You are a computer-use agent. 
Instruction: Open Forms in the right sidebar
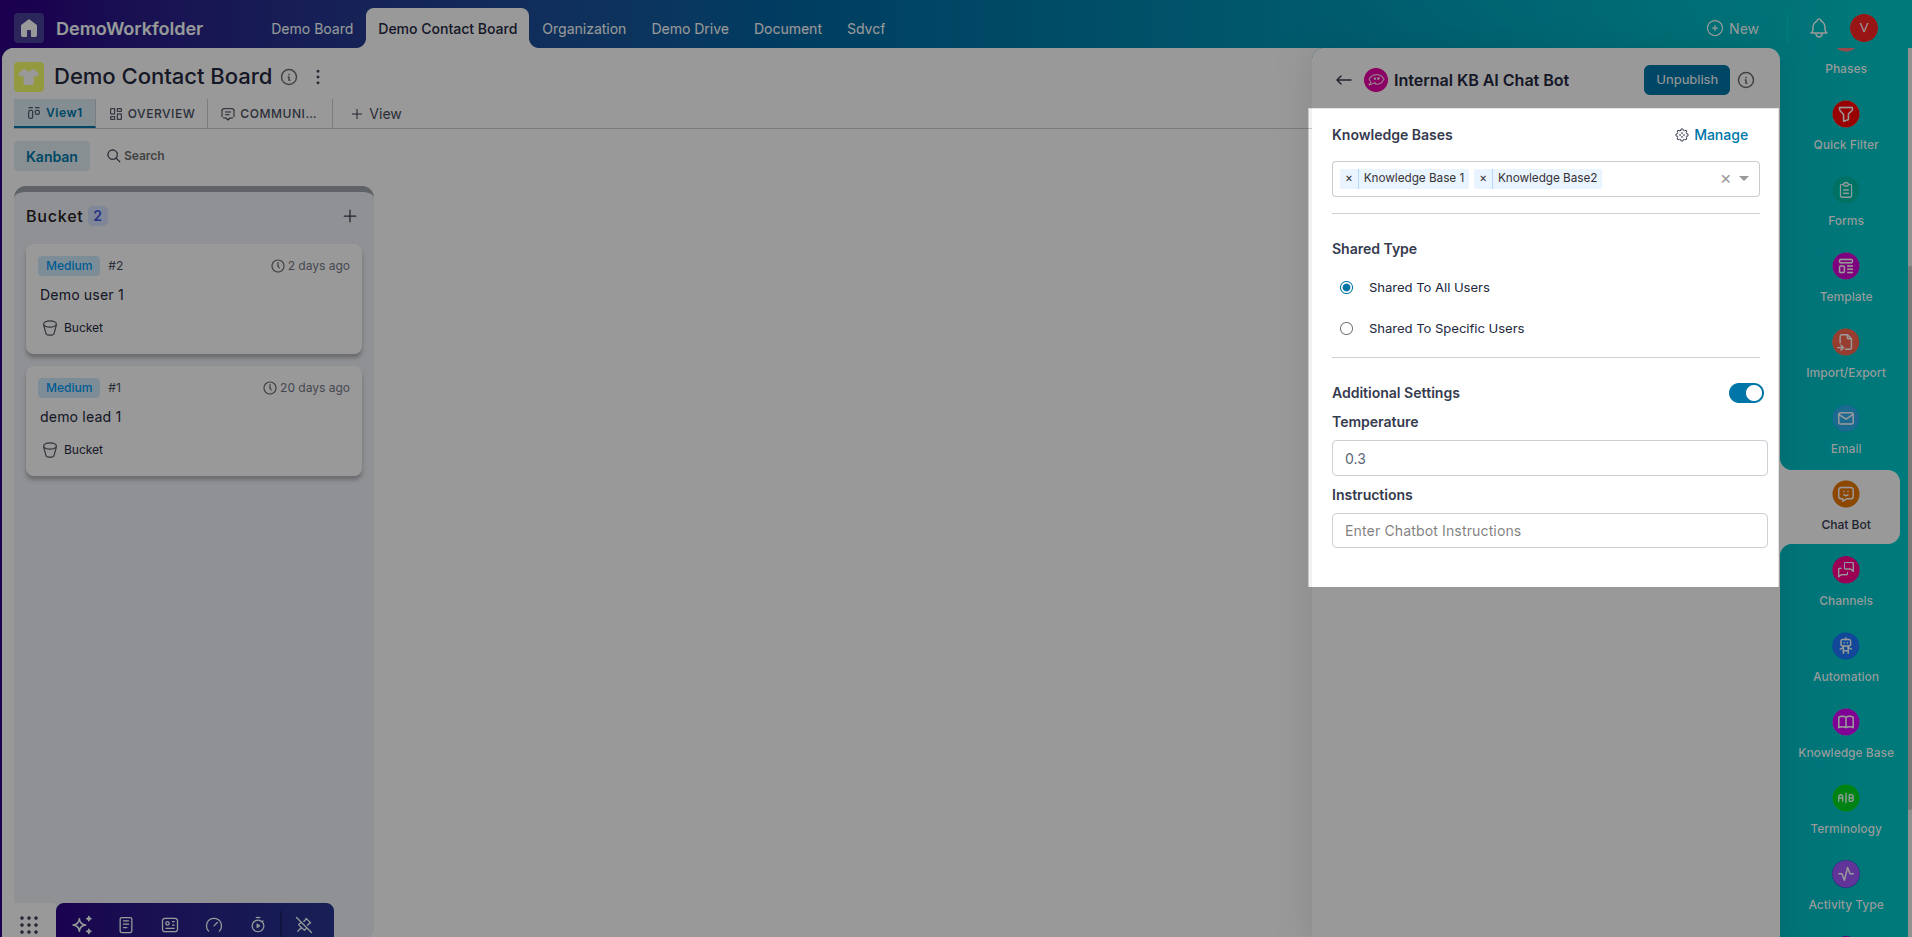(1846, 201)
